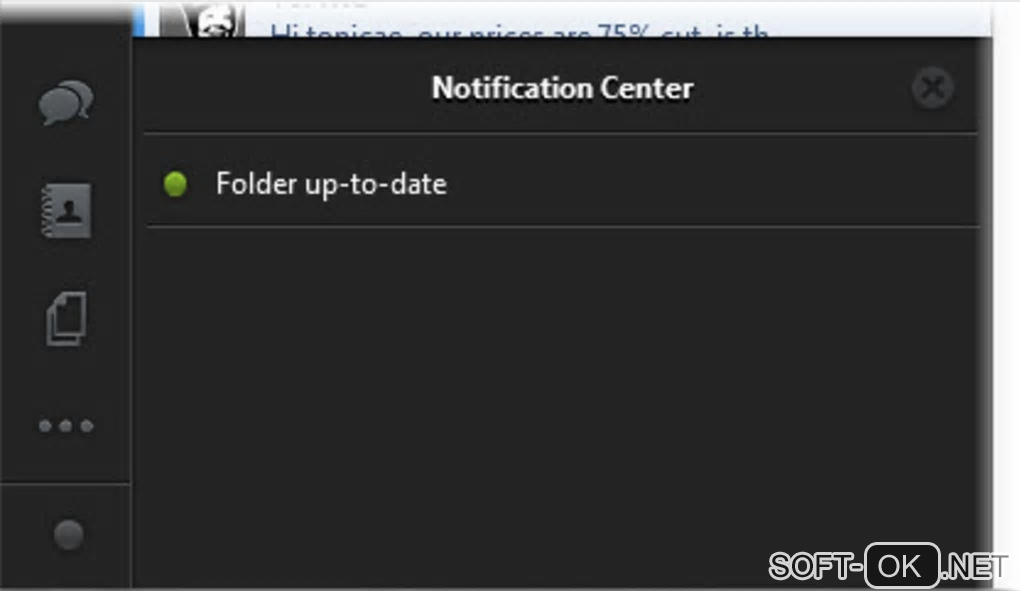Image resolution: width=1020 pixels, height=591 pixels.
Task: Close the Notification Center panel
Action: (x=932, y=89)
